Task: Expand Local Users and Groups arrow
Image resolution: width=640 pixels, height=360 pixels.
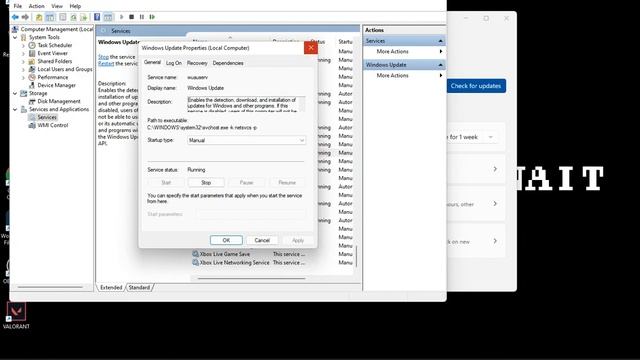Action: [24, 69]
